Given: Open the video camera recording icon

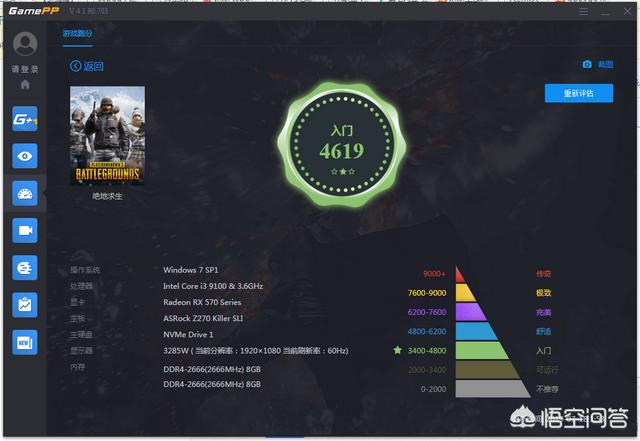Looking at the screenshot, I should click(x=25, y=231).
